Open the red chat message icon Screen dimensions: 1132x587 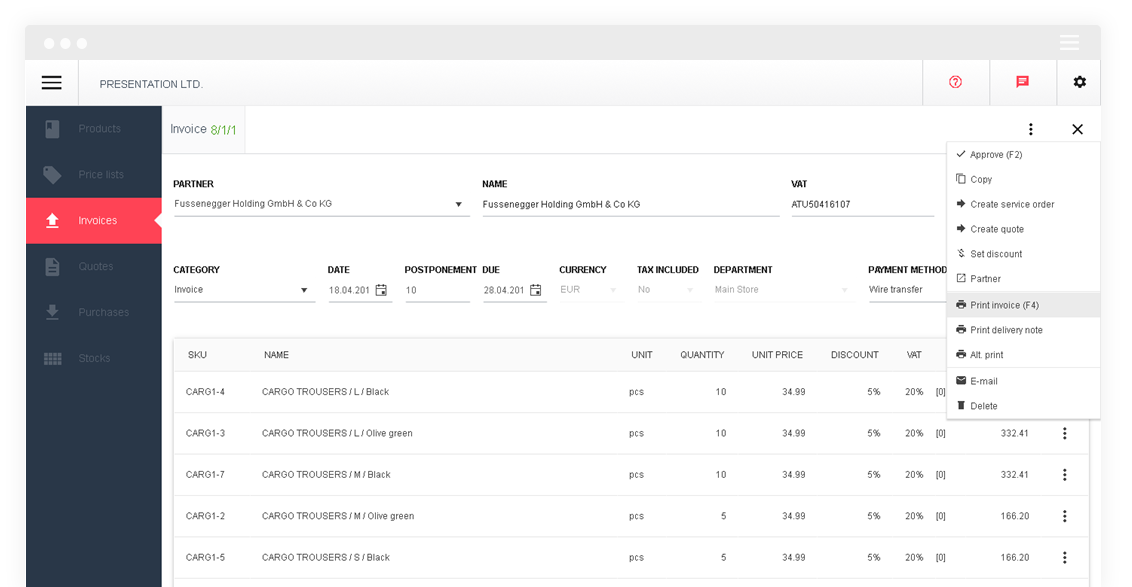point(1022,82)
